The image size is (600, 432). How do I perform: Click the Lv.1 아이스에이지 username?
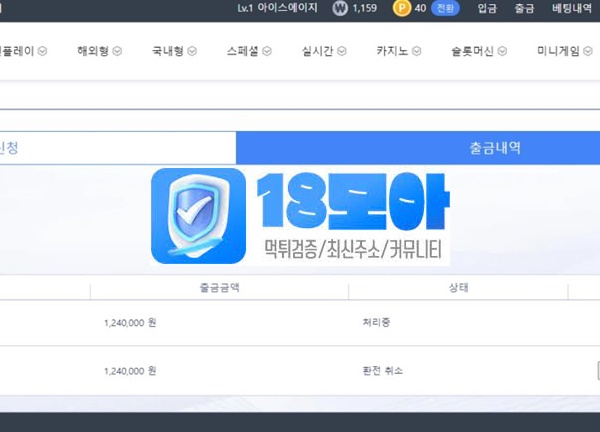coord(277,8)
